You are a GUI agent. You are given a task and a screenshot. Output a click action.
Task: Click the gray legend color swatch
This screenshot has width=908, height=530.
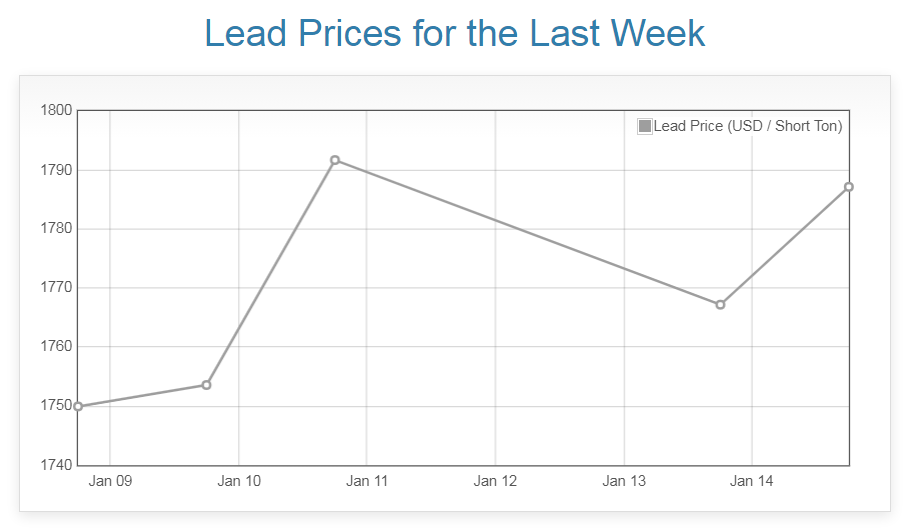click(645, 126)
